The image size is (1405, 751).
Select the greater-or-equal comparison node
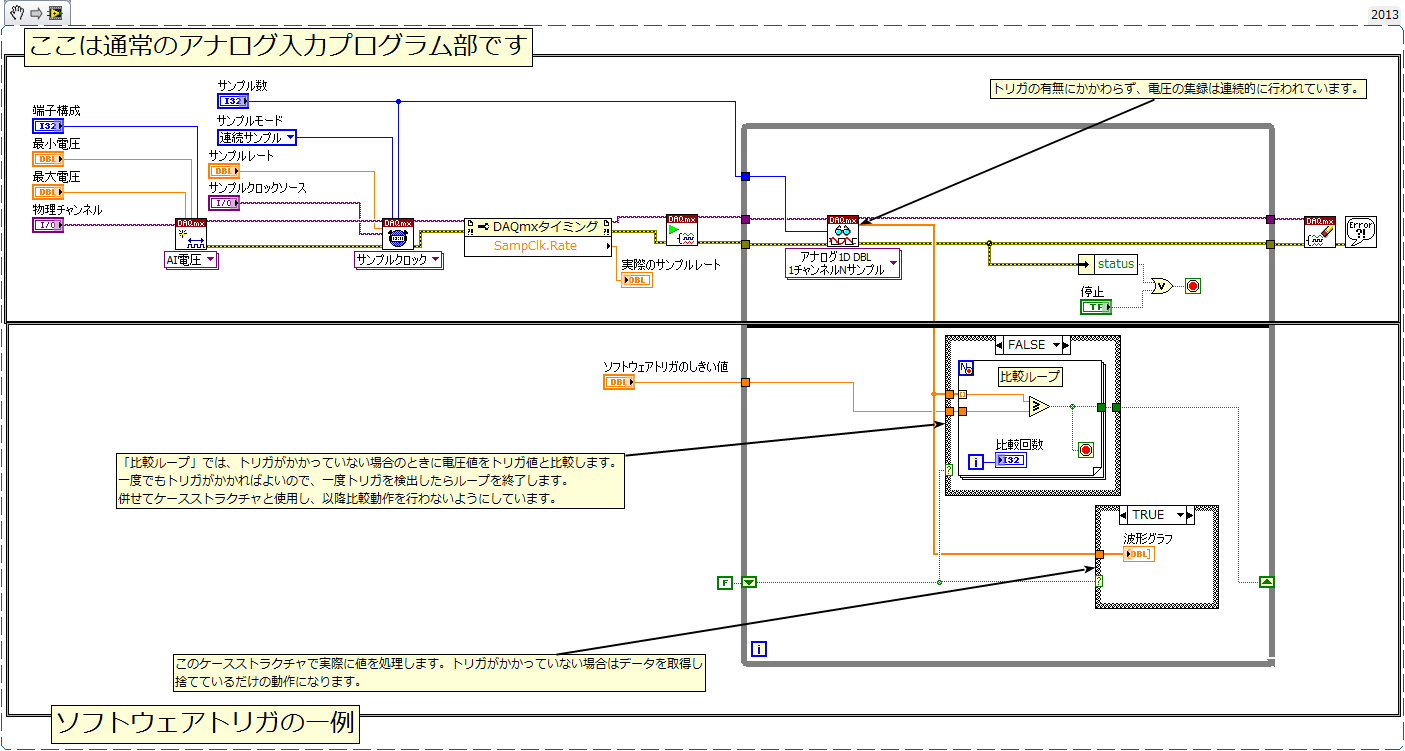coord(1038,406)
